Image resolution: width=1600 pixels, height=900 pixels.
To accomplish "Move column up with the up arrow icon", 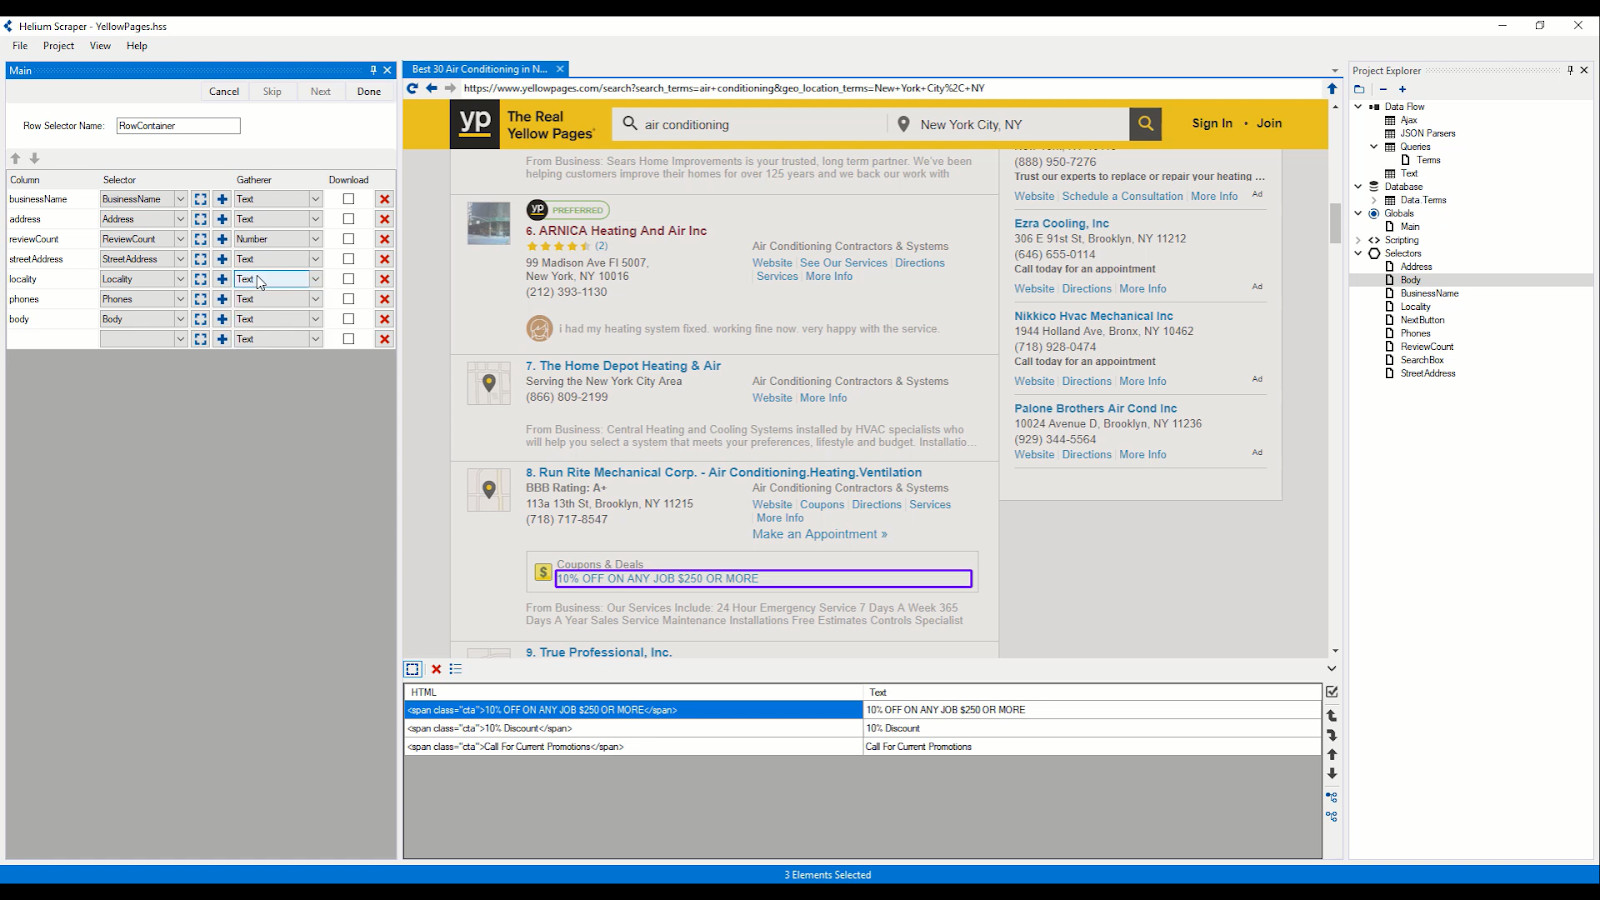I will point(15,158).
